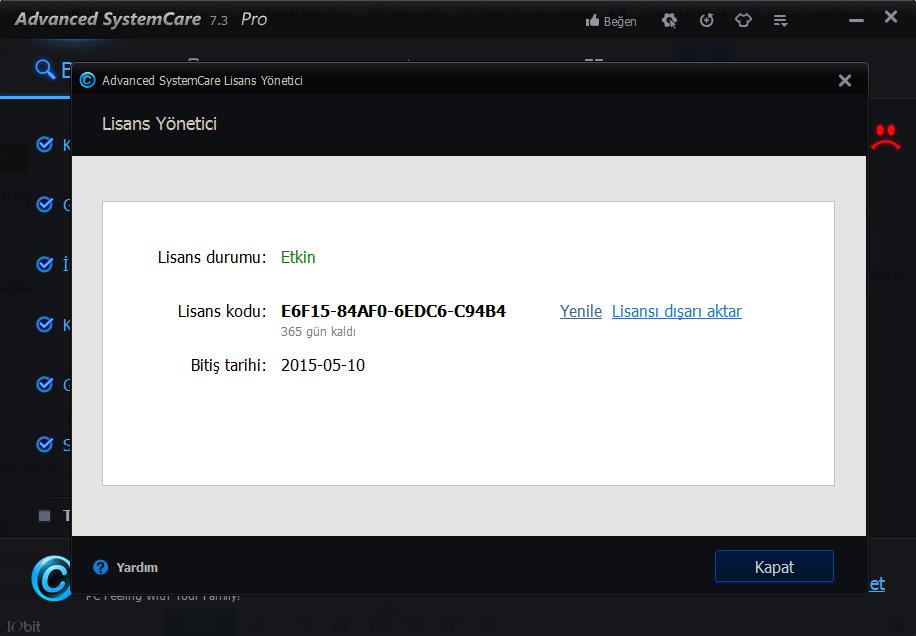The width and height of the screenshot is (916, 636).
Task: Toggle the topmost blue checkmark in left list
Action: (x=44, y=145)
